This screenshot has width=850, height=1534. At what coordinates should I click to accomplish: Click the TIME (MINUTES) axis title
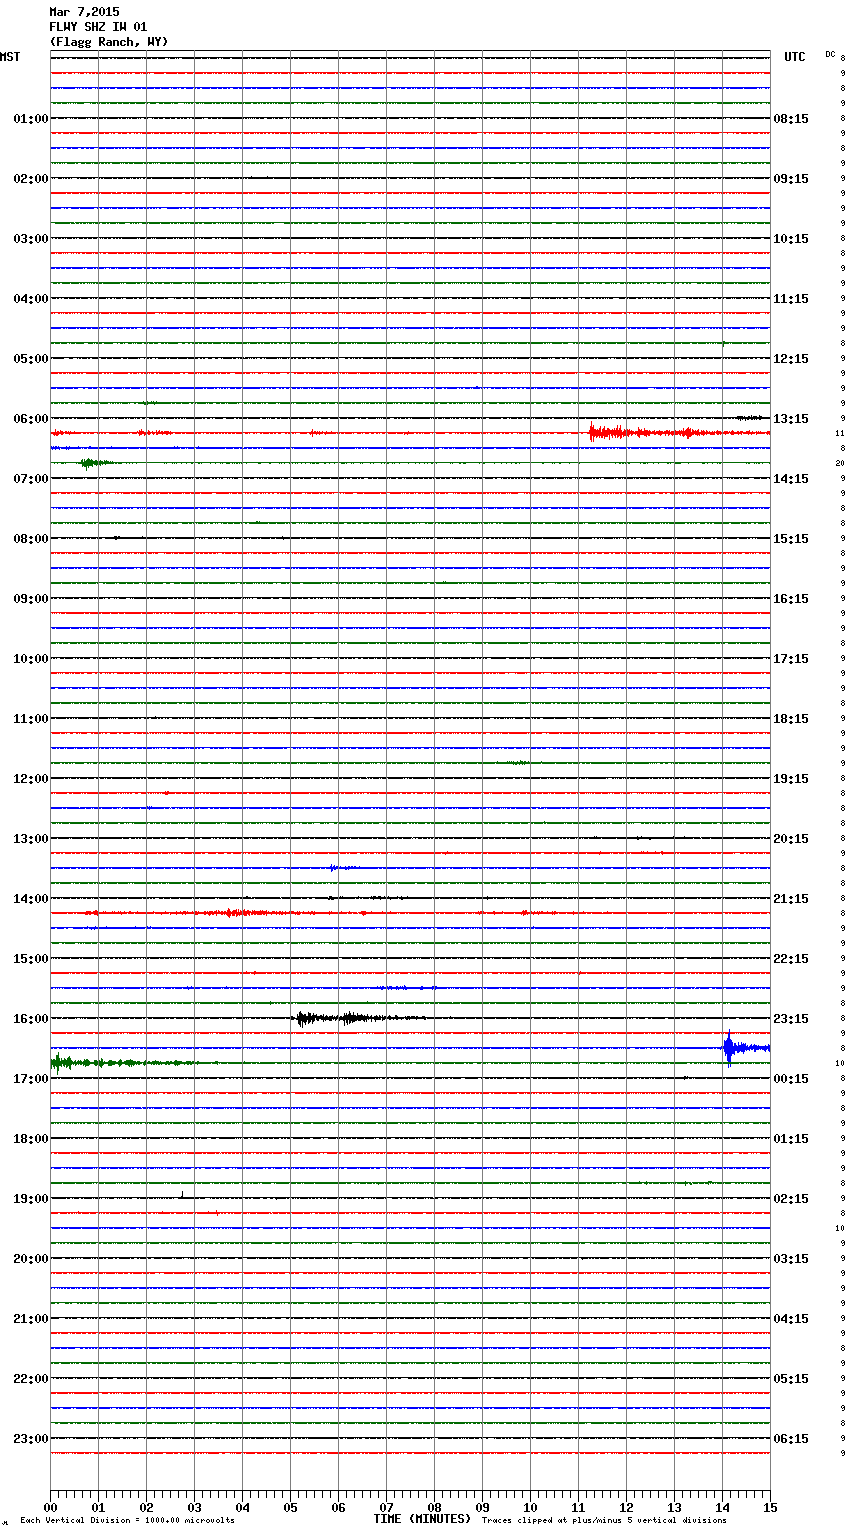coord(422,1519)
